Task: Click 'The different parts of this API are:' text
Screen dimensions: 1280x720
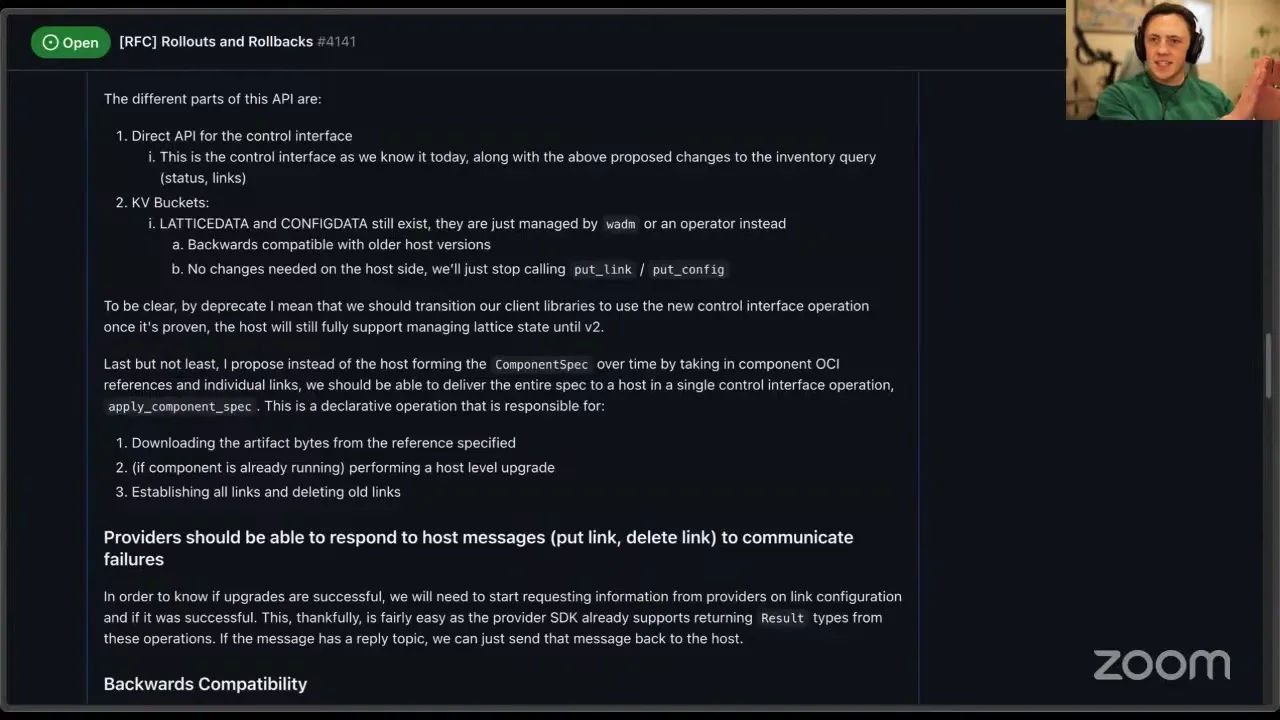Action: [212, 99]
